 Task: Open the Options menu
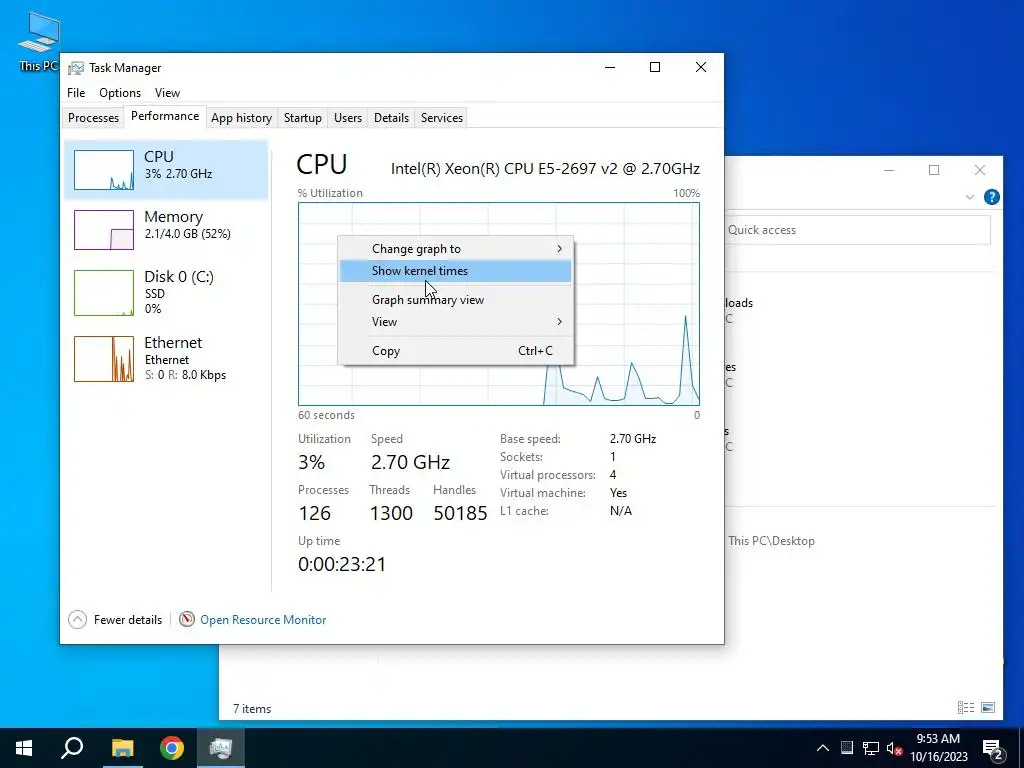pos(120,93)
